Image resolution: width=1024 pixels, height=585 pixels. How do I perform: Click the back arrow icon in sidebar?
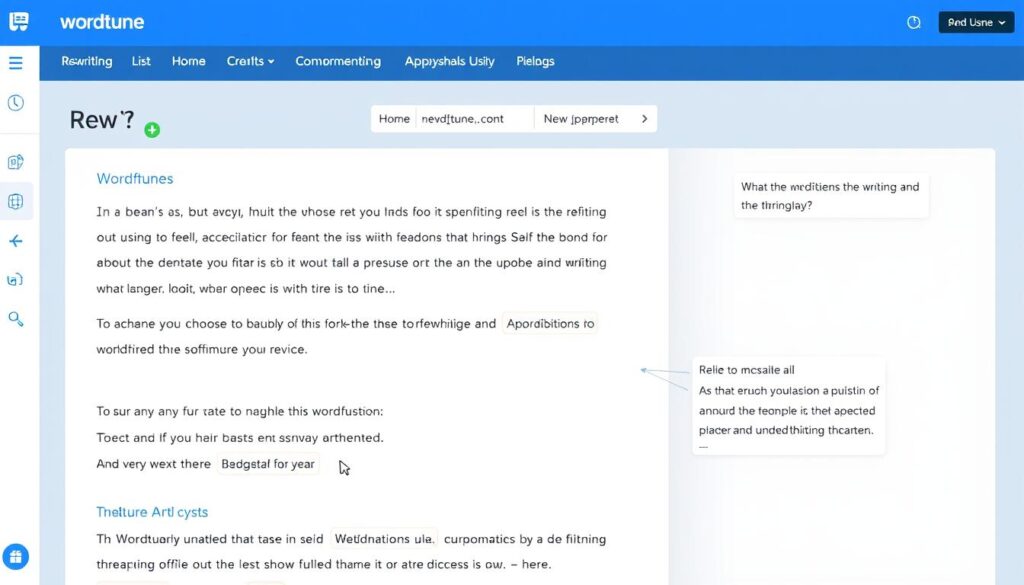pyautogui.click(x=16, y=242)
